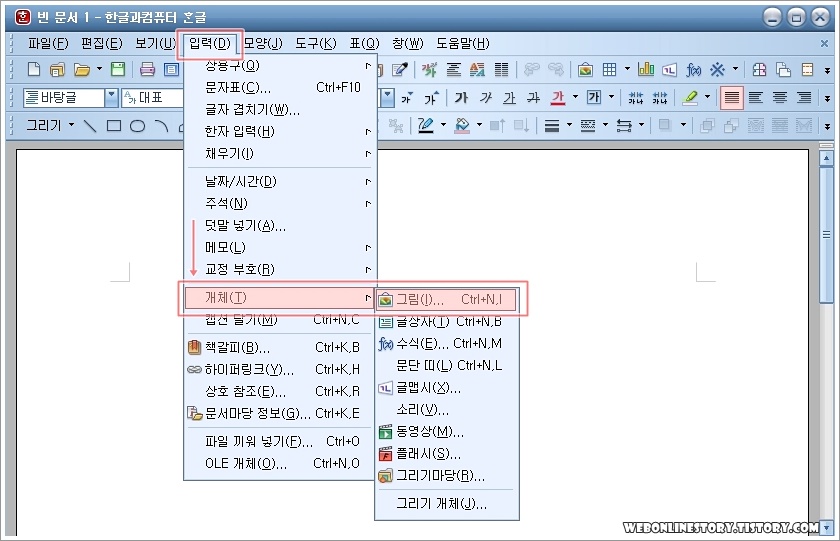Click the printer icon in the toolbar

pyautogui.click(x=147, y=69)
